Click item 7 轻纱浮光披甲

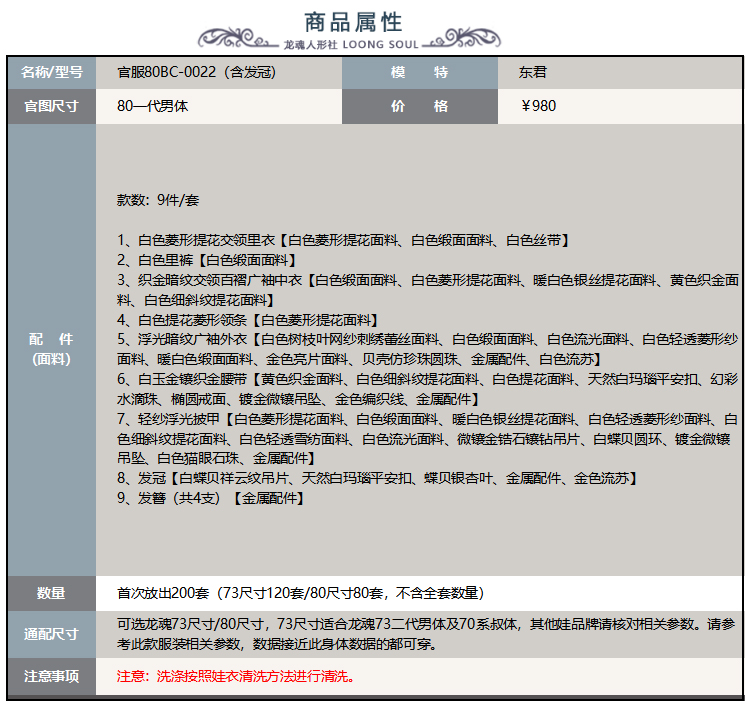pyautogui.click(x=428, y=439)
